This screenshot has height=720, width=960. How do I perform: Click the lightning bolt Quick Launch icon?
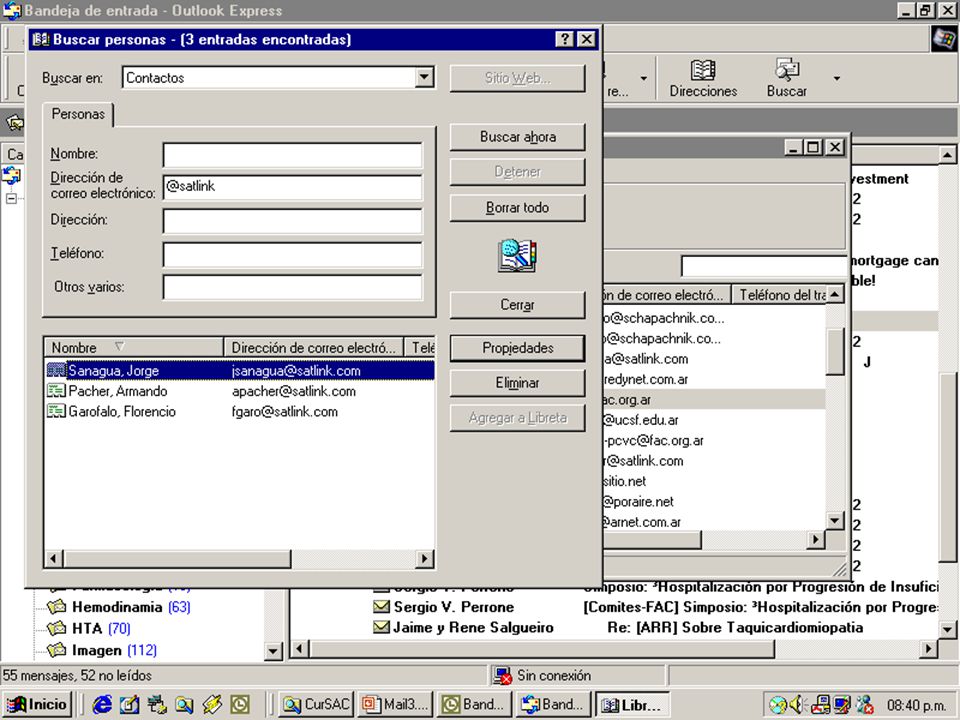212,705
